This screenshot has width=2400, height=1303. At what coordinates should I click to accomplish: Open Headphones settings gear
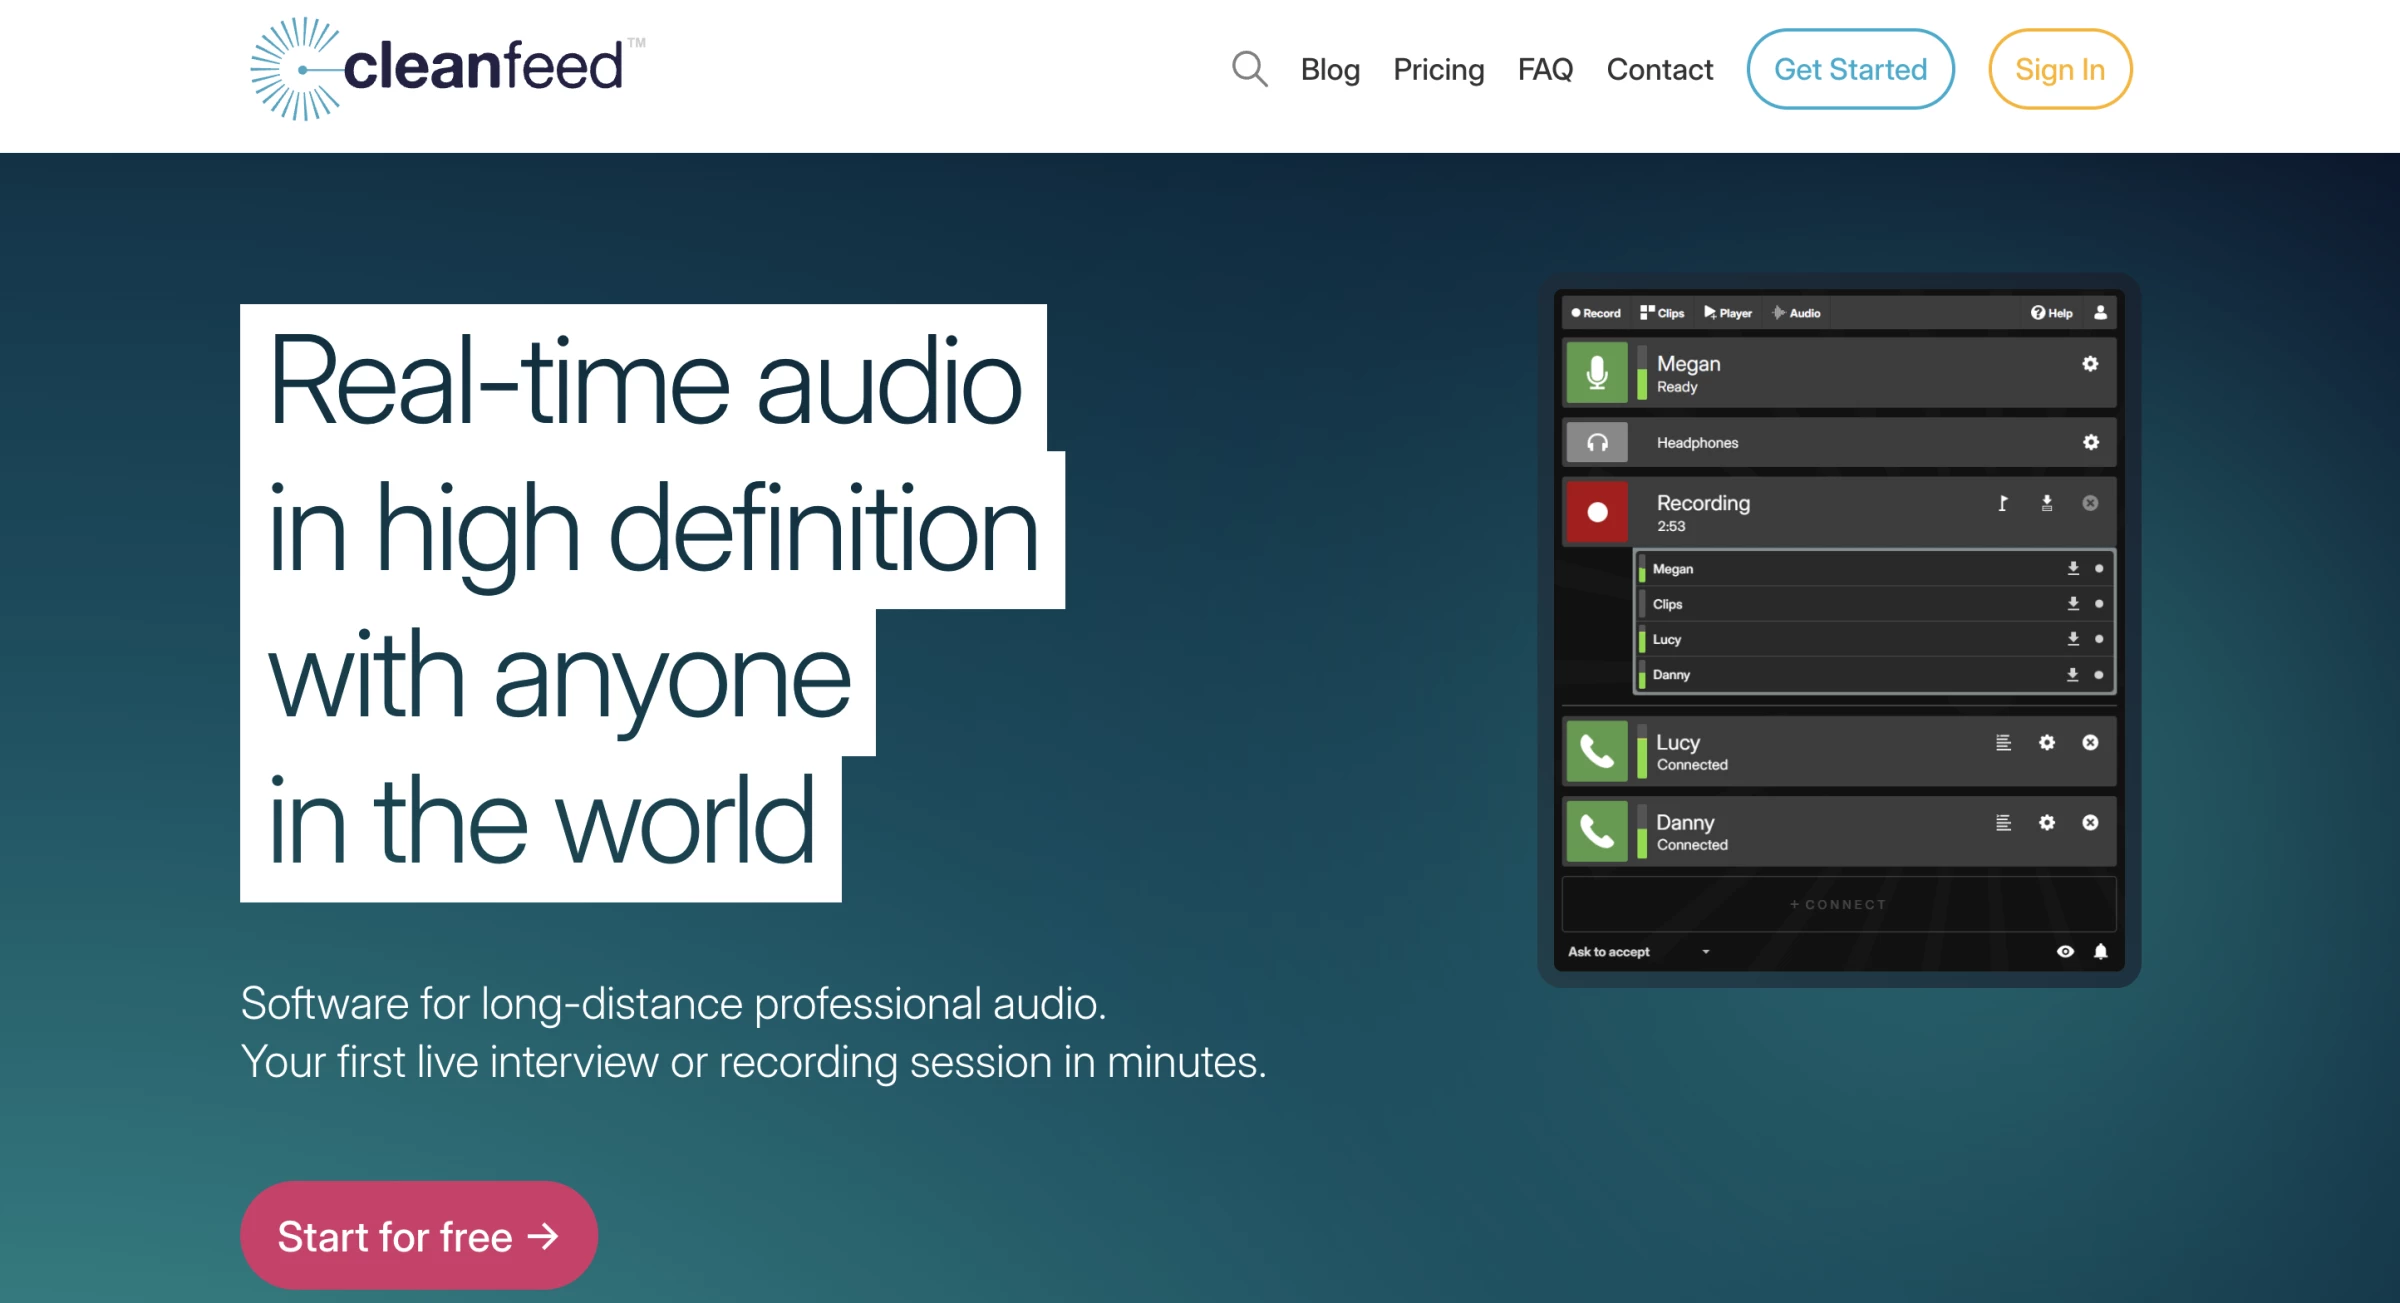click(x=2090, y=442)
